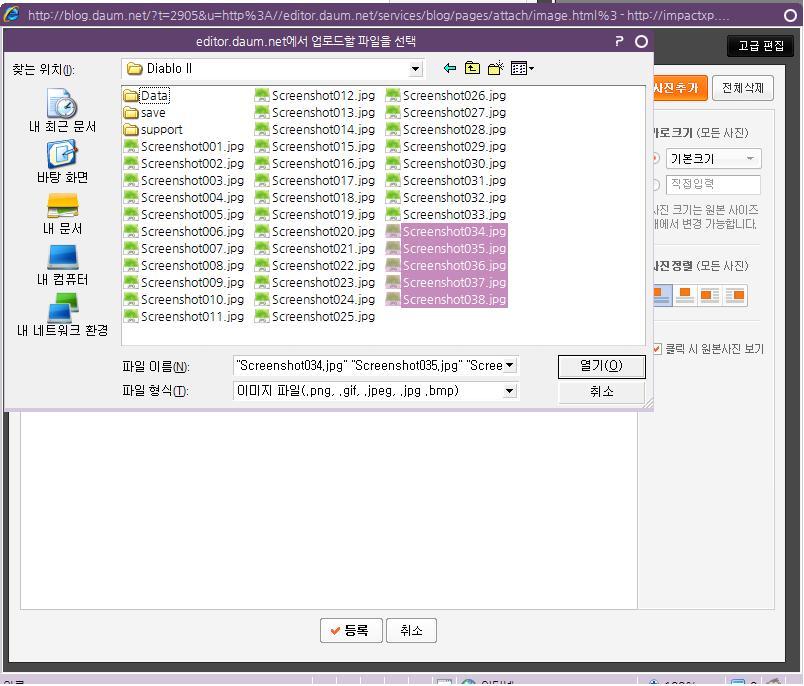Choose the third photo alignment icon
This screenshot has height=686, width=804.
tap(710, 296)
